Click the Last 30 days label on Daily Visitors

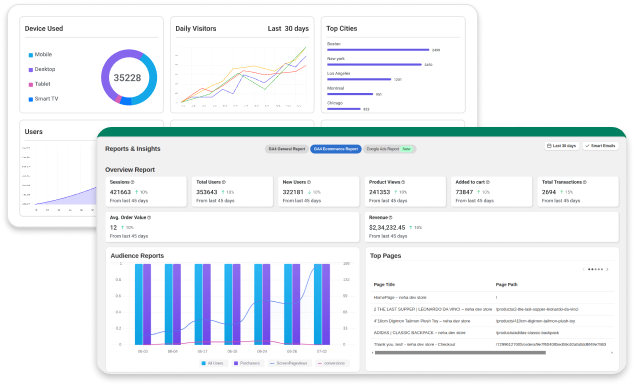coord(288,29)
